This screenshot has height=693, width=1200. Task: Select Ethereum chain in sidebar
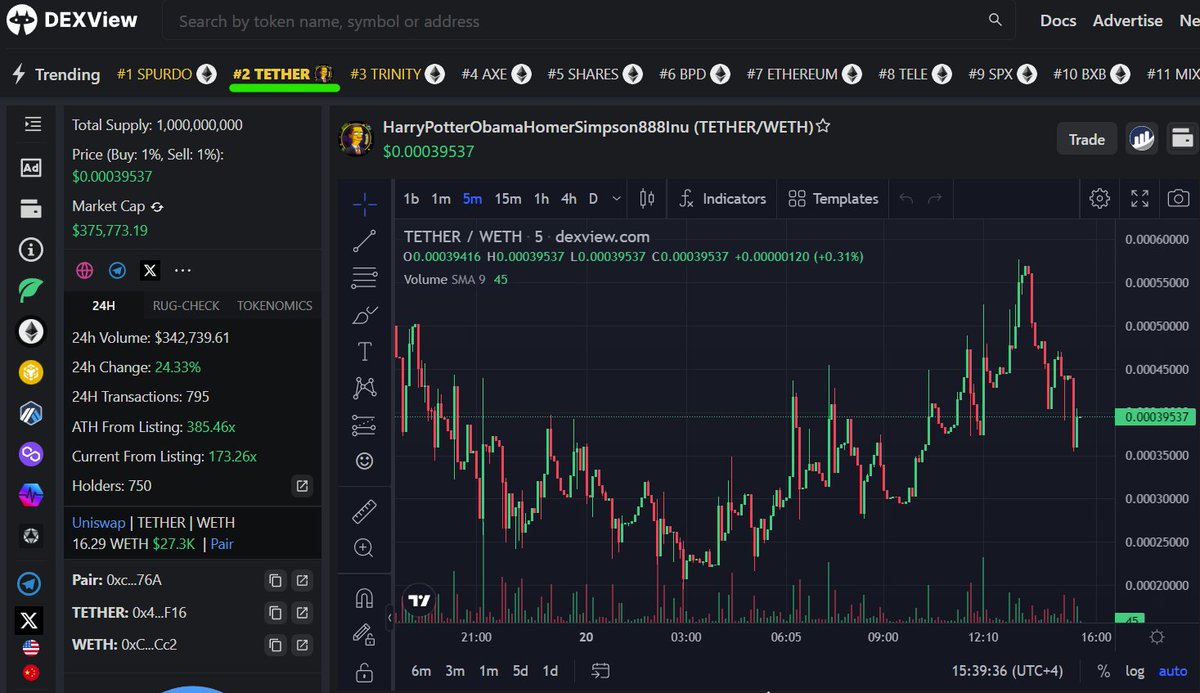[31, 331]
